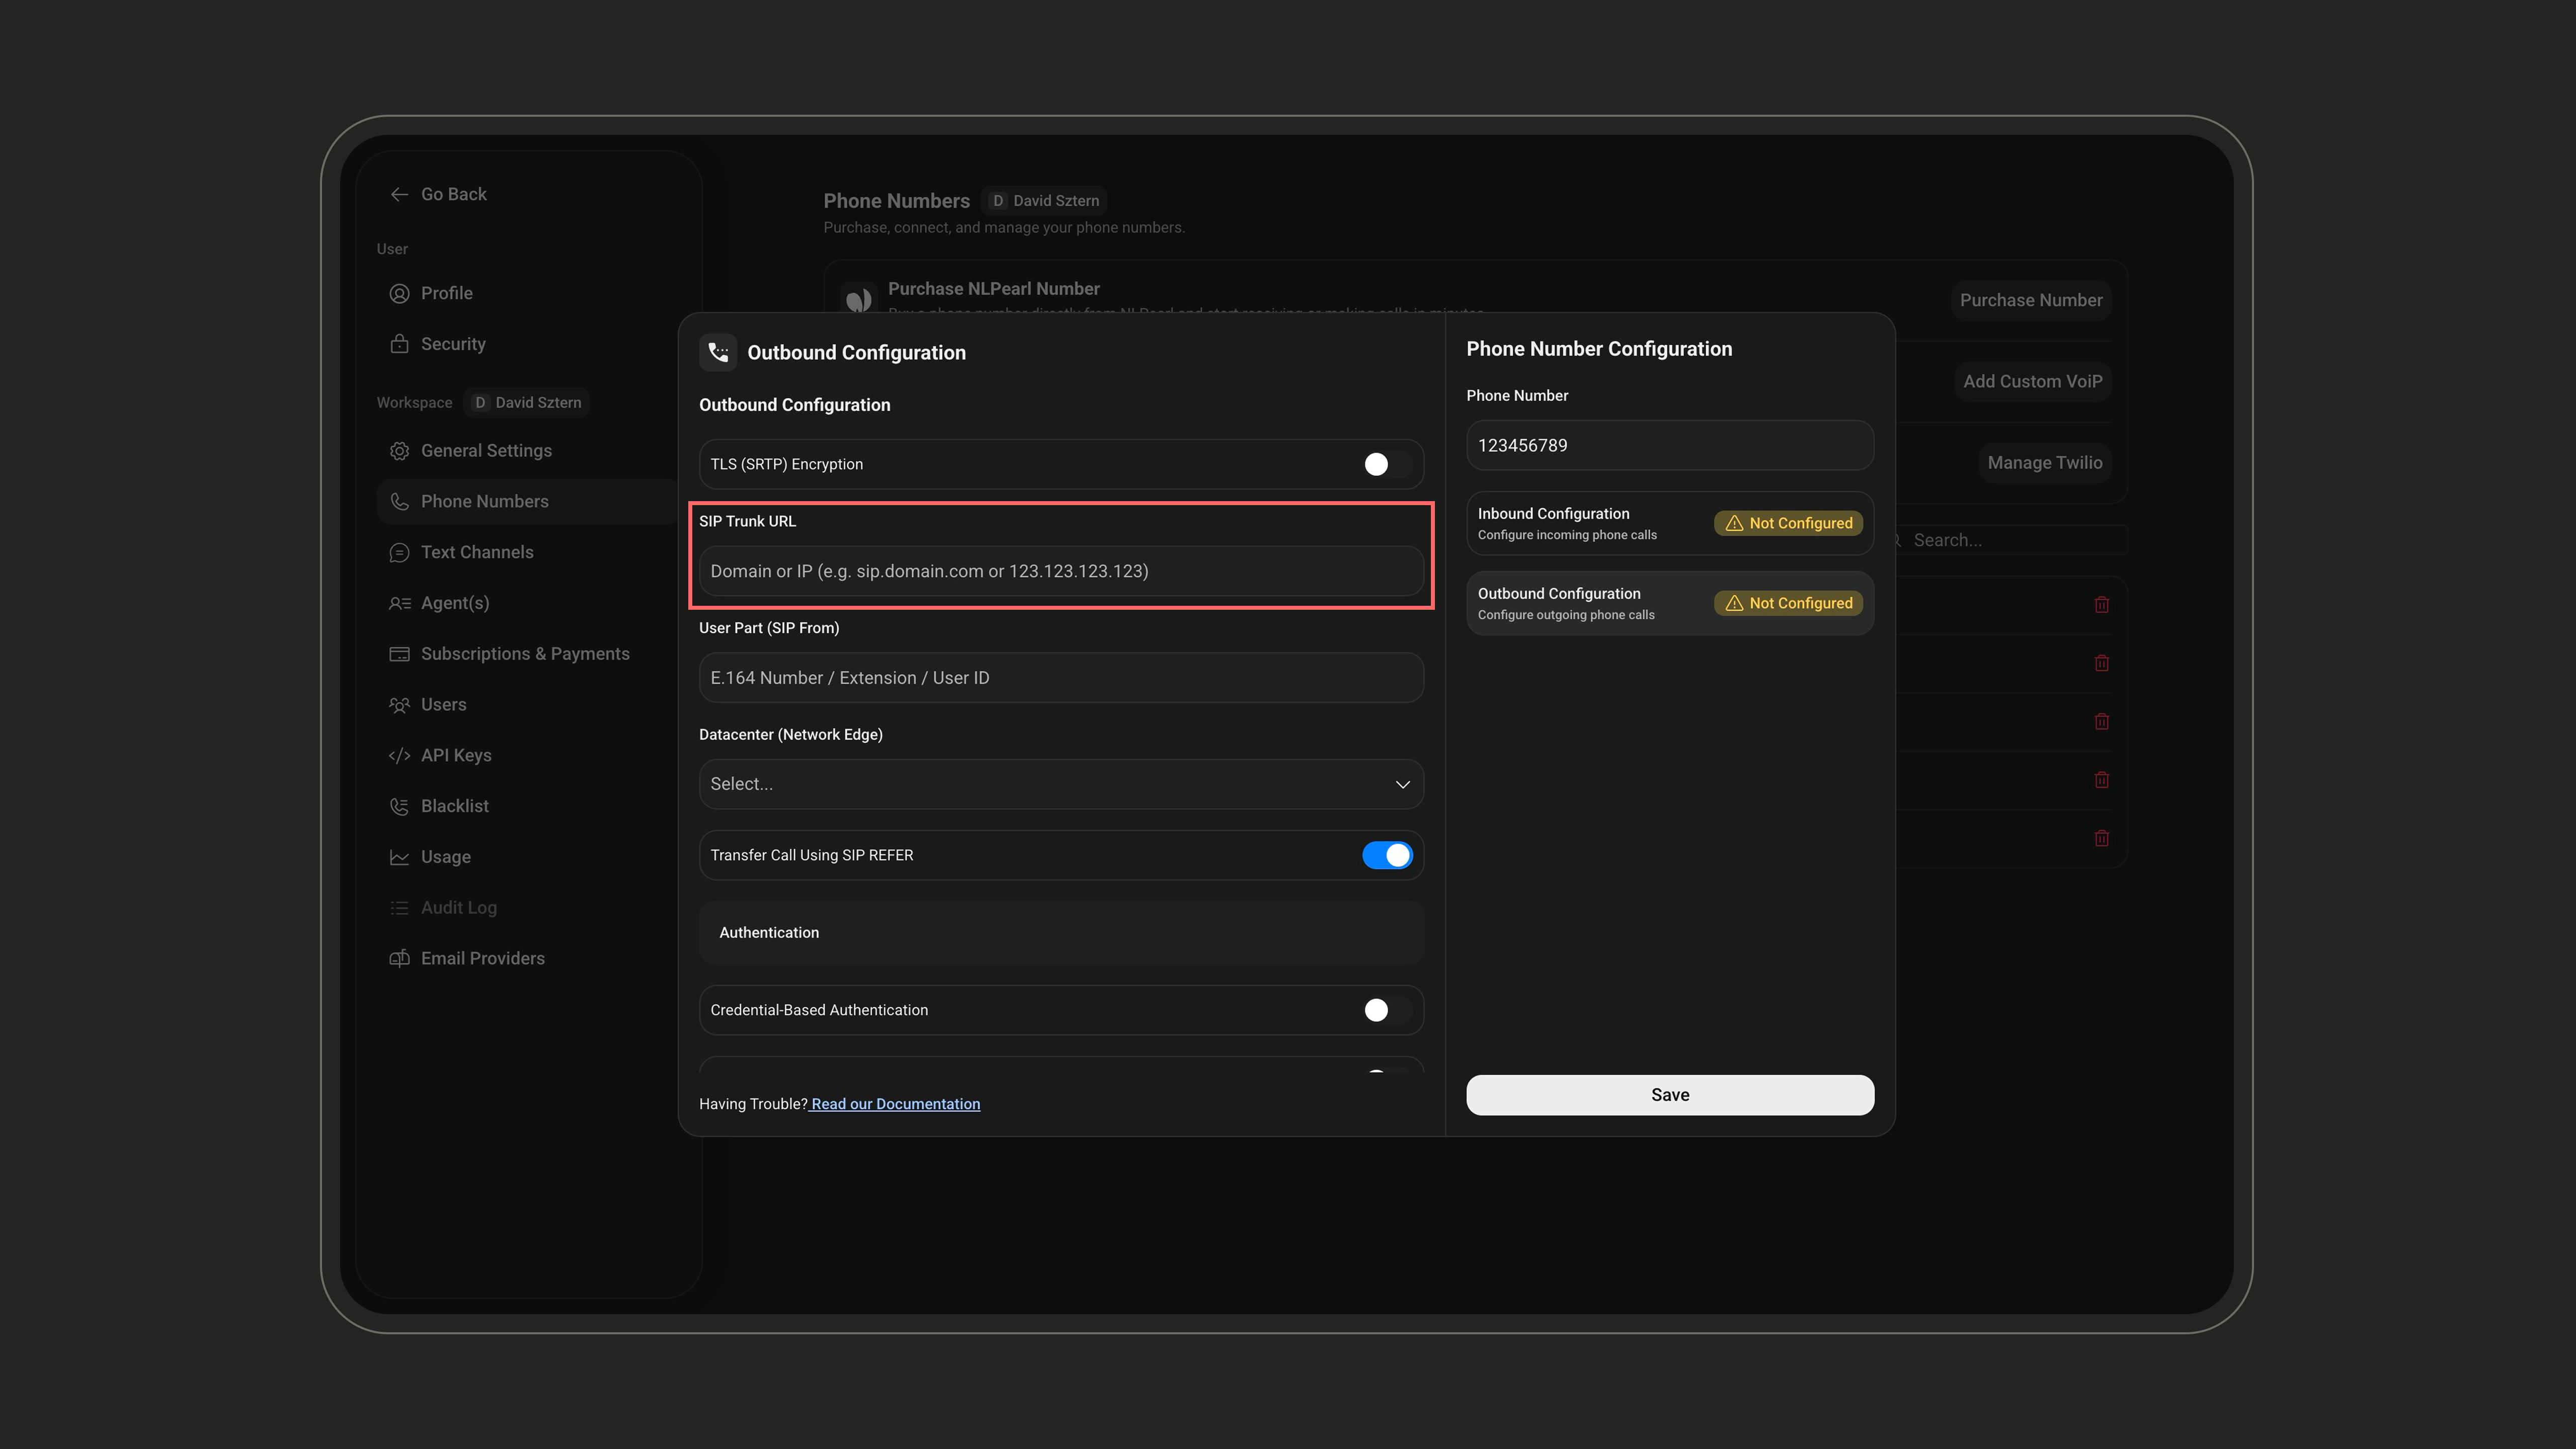
Task: Click the NLPearl logo icon beside Purchase NLPearl Number
Action: pyautogui.click(x=858, y=299)
